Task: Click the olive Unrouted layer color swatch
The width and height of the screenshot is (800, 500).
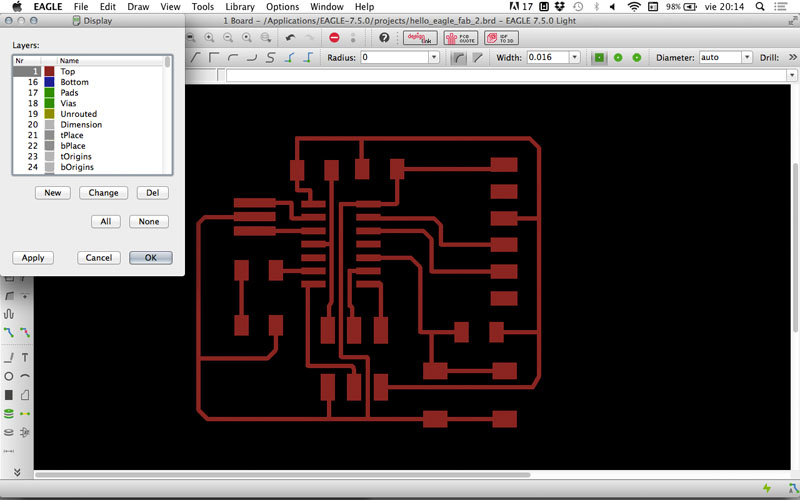Action: tap(49, 114)
